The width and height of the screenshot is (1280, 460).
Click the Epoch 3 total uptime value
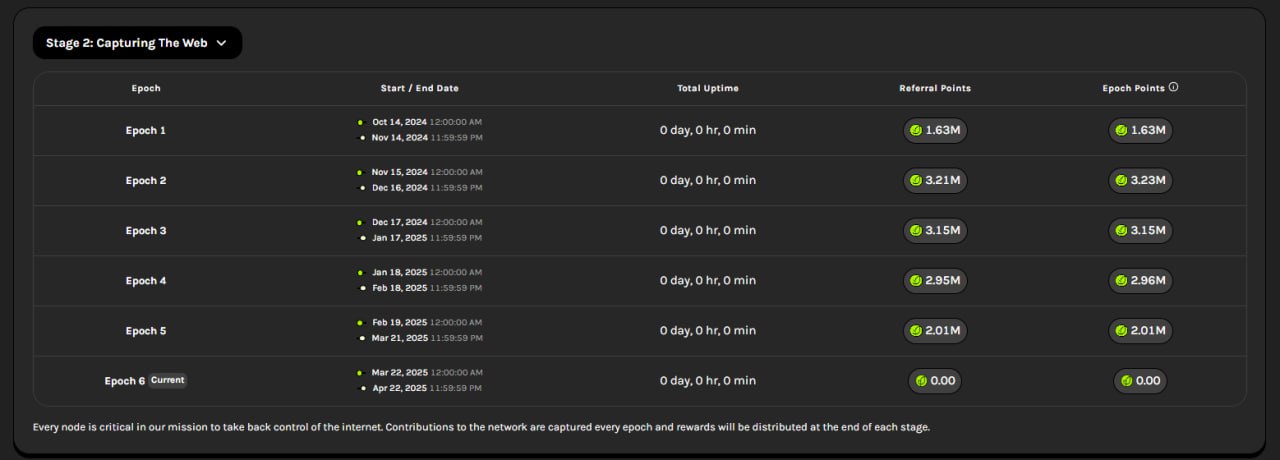(708, 231)
